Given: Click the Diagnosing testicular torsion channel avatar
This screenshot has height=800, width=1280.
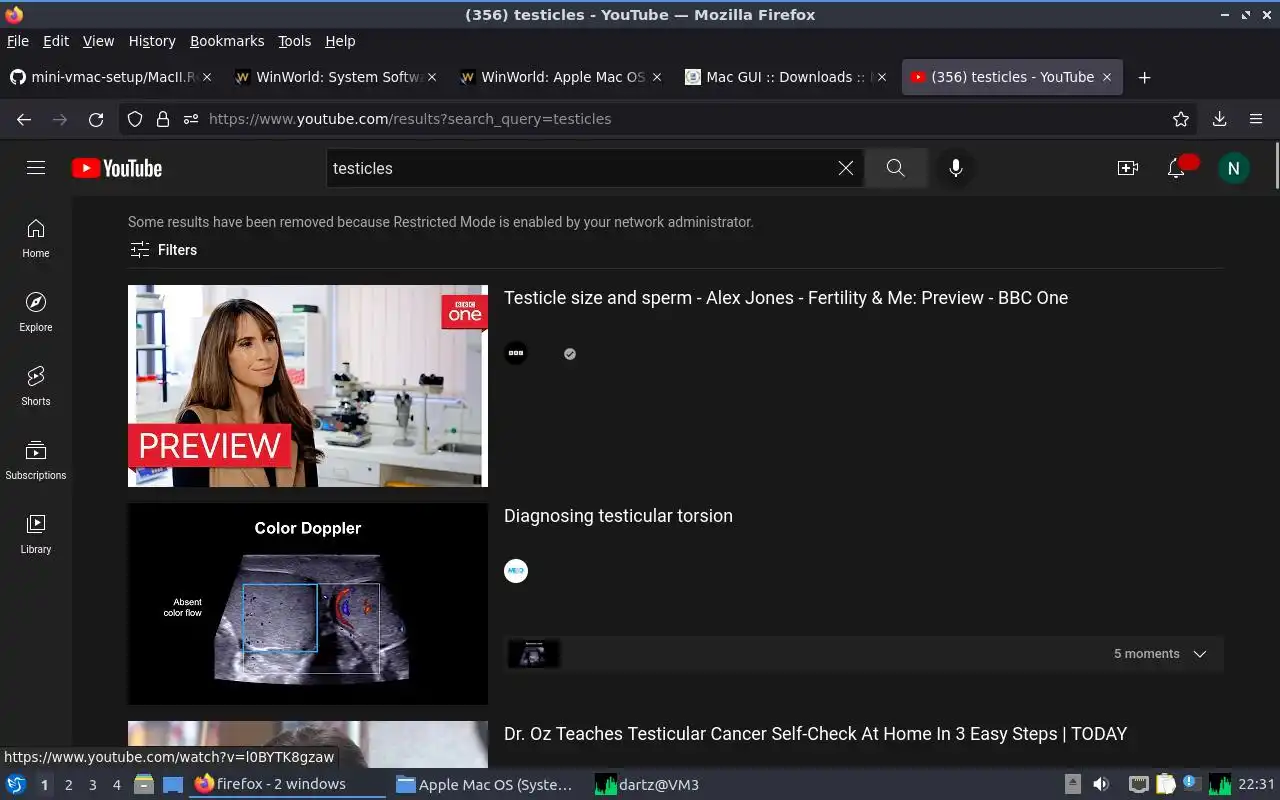Looking at the screenshot, I should coord(516,571).
